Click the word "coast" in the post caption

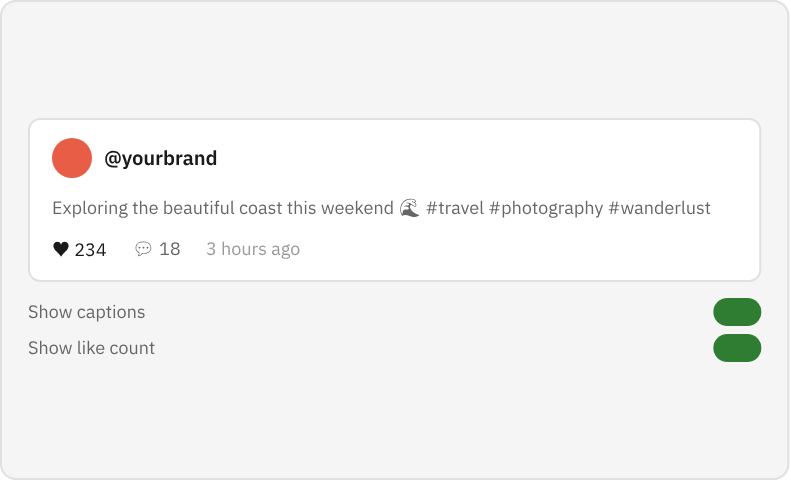(x=262, y=208)
